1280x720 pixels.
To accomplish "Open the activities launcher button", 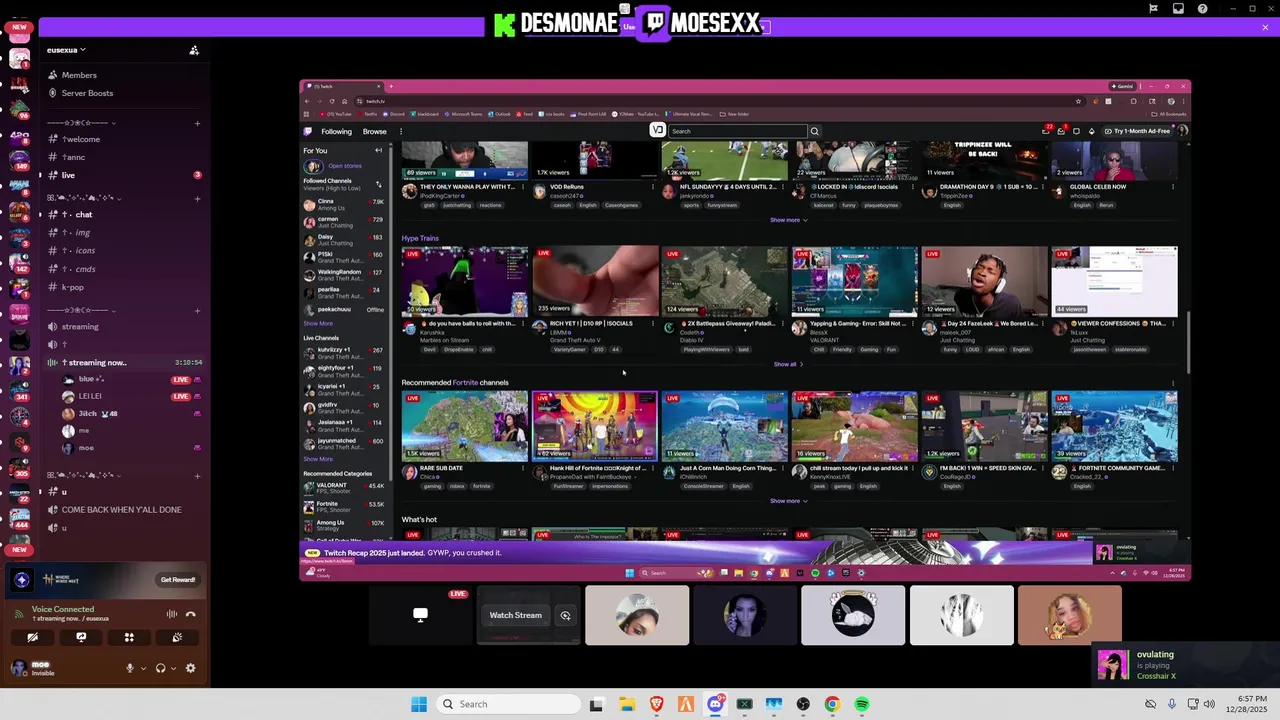I will click(129, 637).
